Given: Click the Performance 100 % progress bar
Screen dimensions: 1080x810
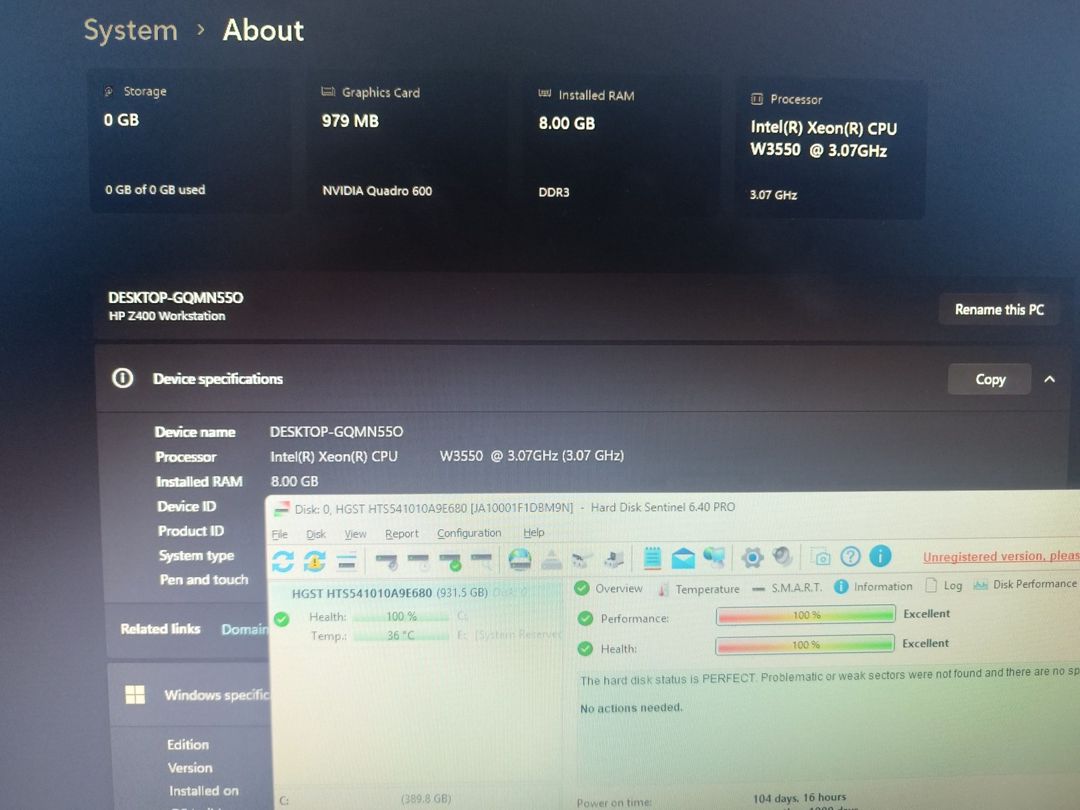Looking at the screenshot, I should pos(805,614).
